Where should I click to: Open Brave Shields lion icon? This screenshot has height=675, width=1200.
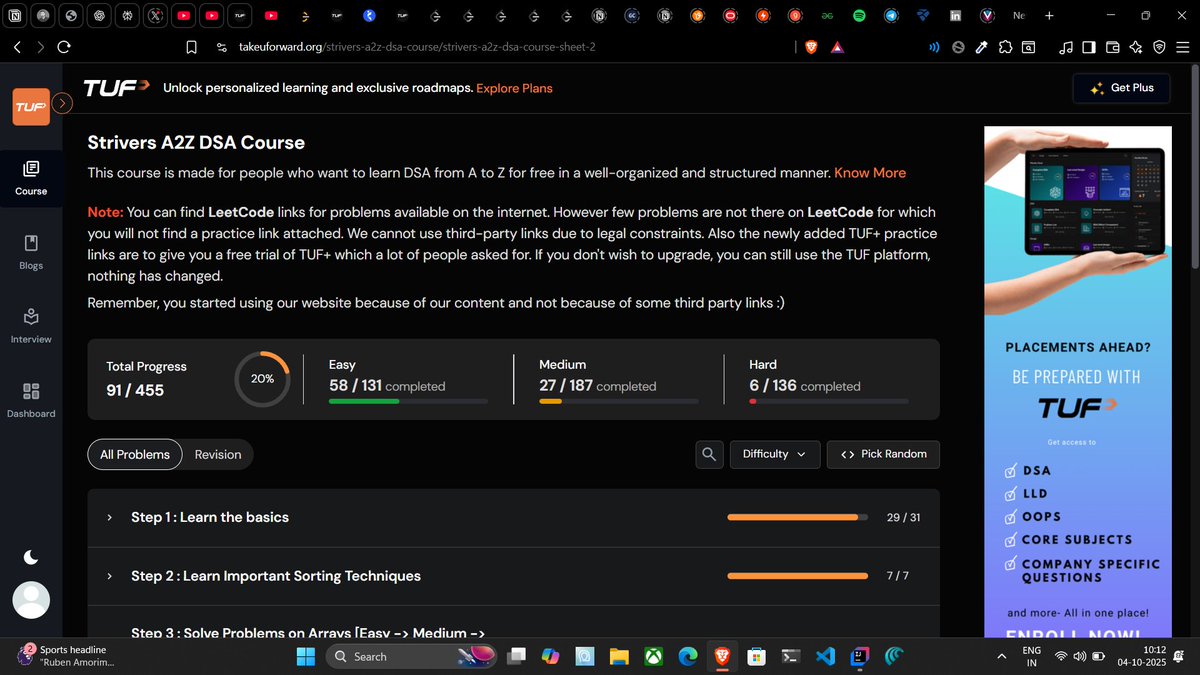812,47
